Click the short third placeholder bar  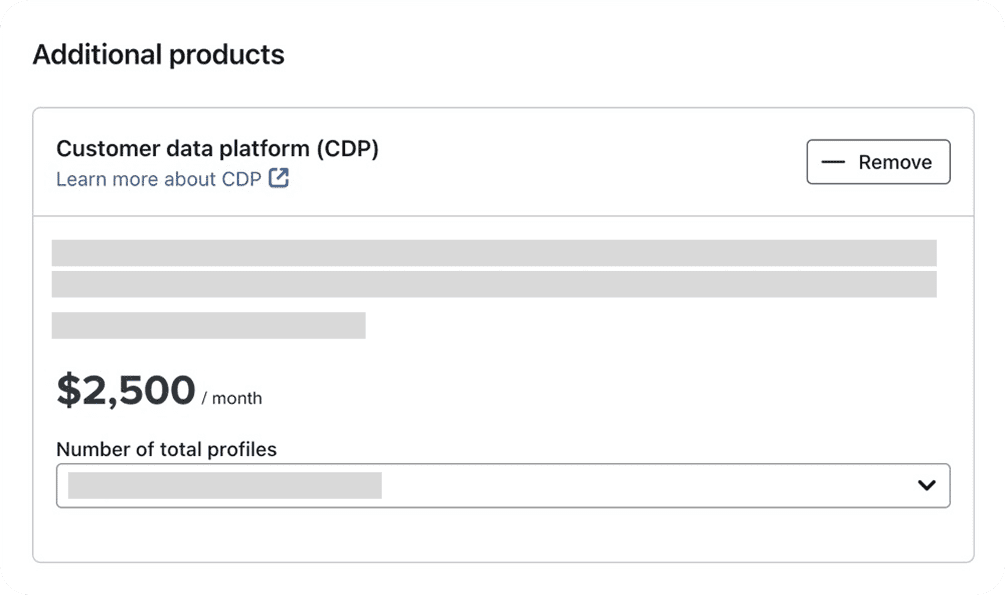(x=208, y=325)
